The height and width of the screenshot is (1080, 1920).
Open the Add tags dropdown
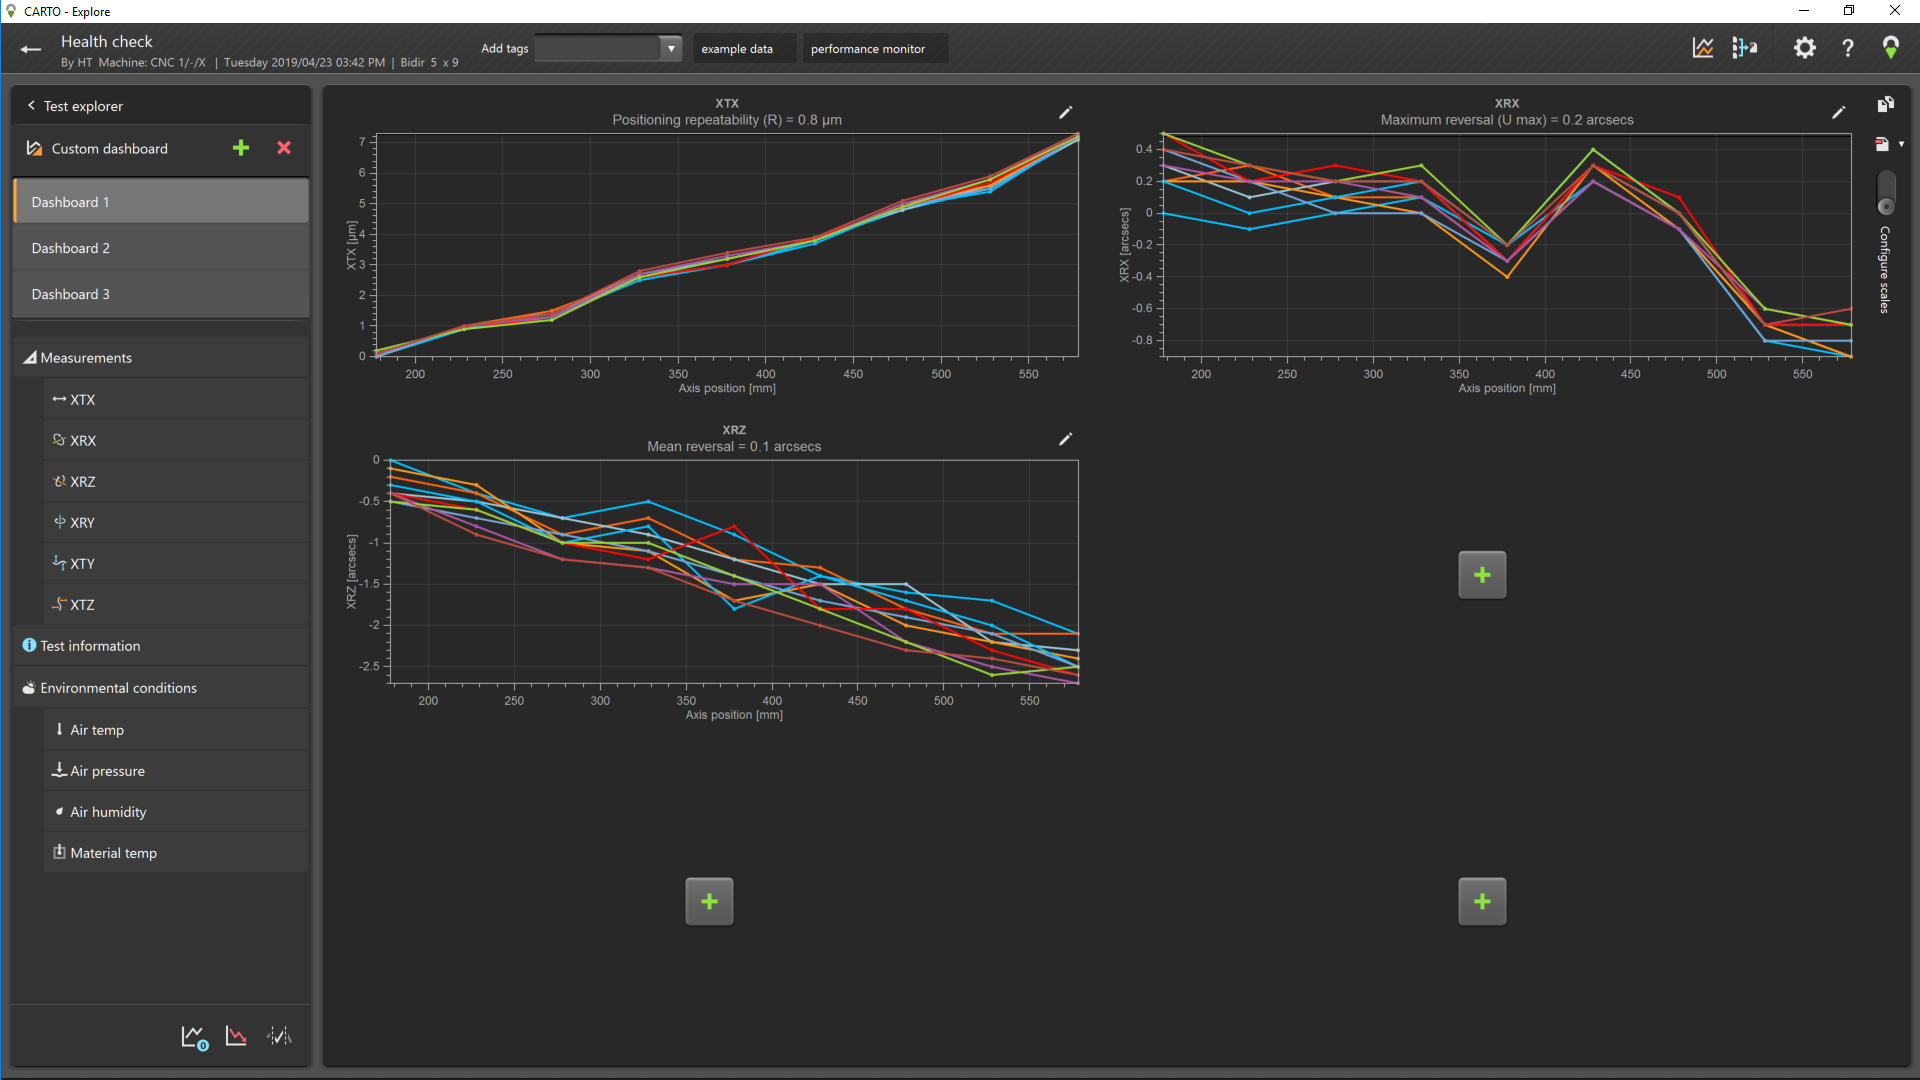(x=671, y=48)
